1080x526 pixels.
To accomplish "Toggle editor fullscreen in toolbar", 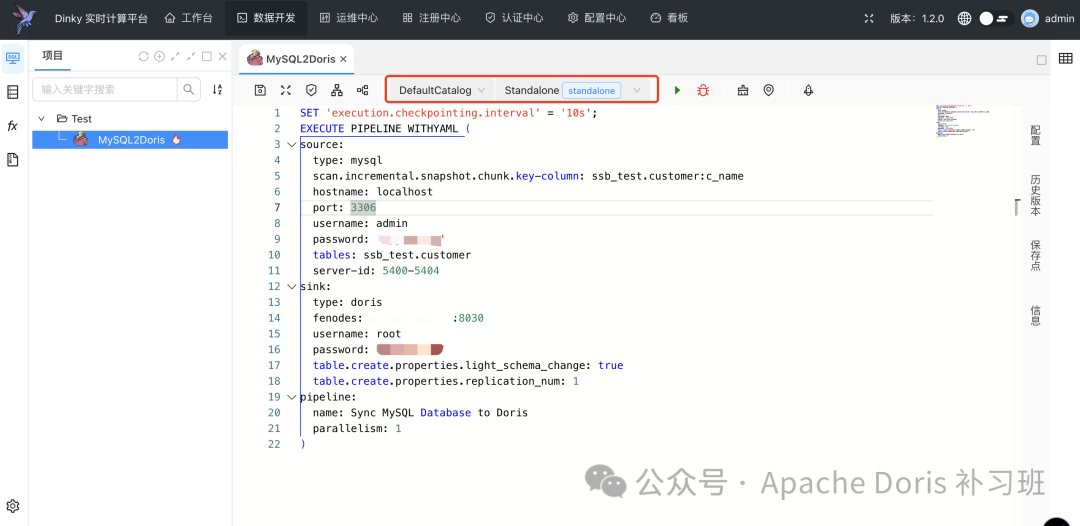I will (286, 90).
